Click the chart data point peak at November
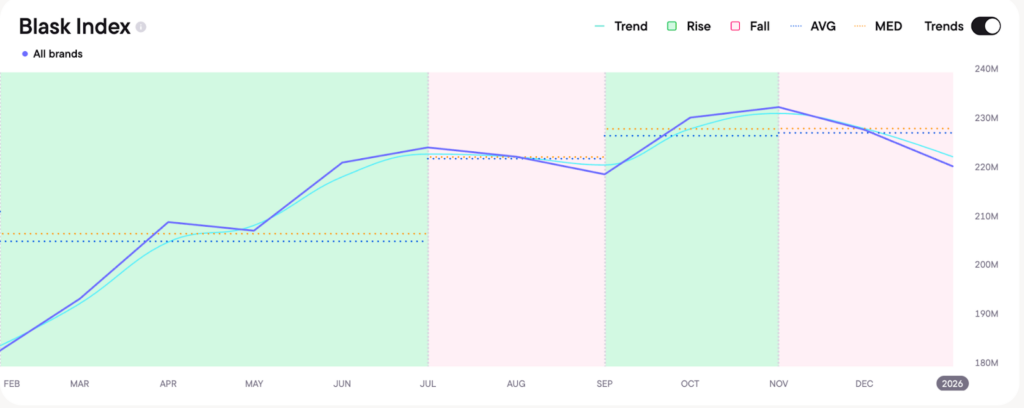1024x408 pixels. point(778,107)
